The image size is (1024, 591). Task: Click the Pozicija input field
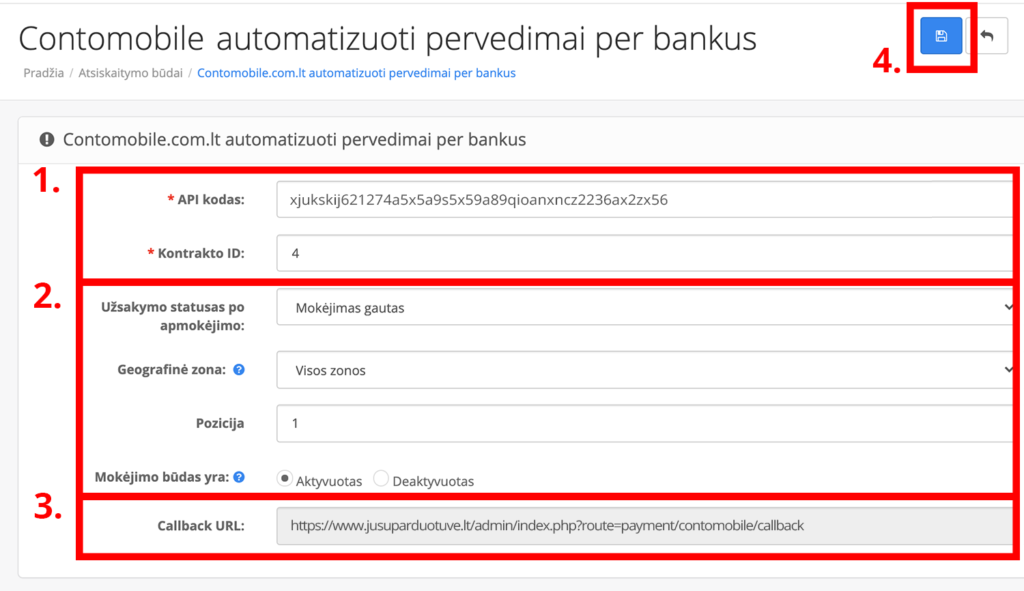[649, 424]
